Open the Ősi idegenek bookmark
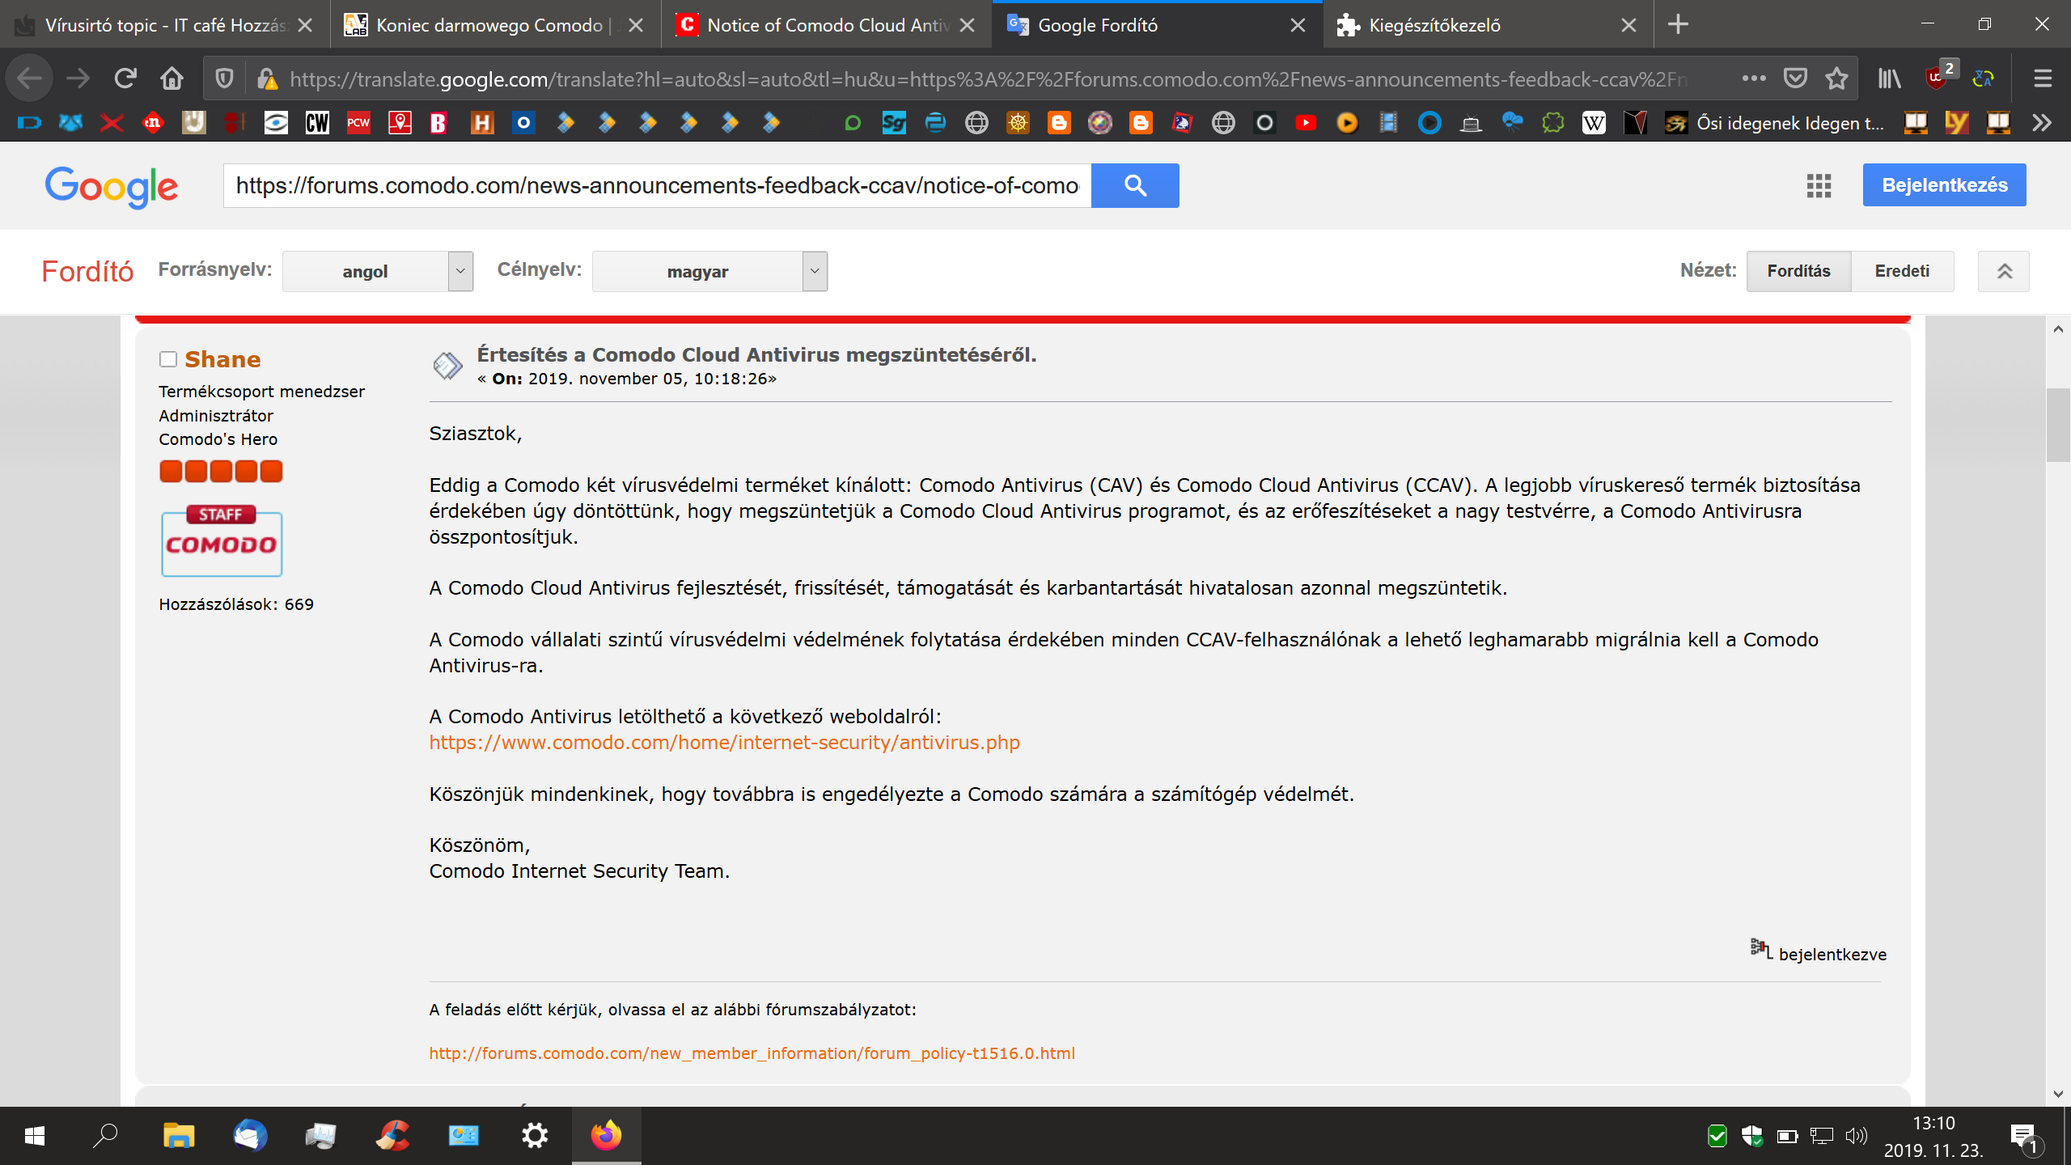 tap(1775, 123)
